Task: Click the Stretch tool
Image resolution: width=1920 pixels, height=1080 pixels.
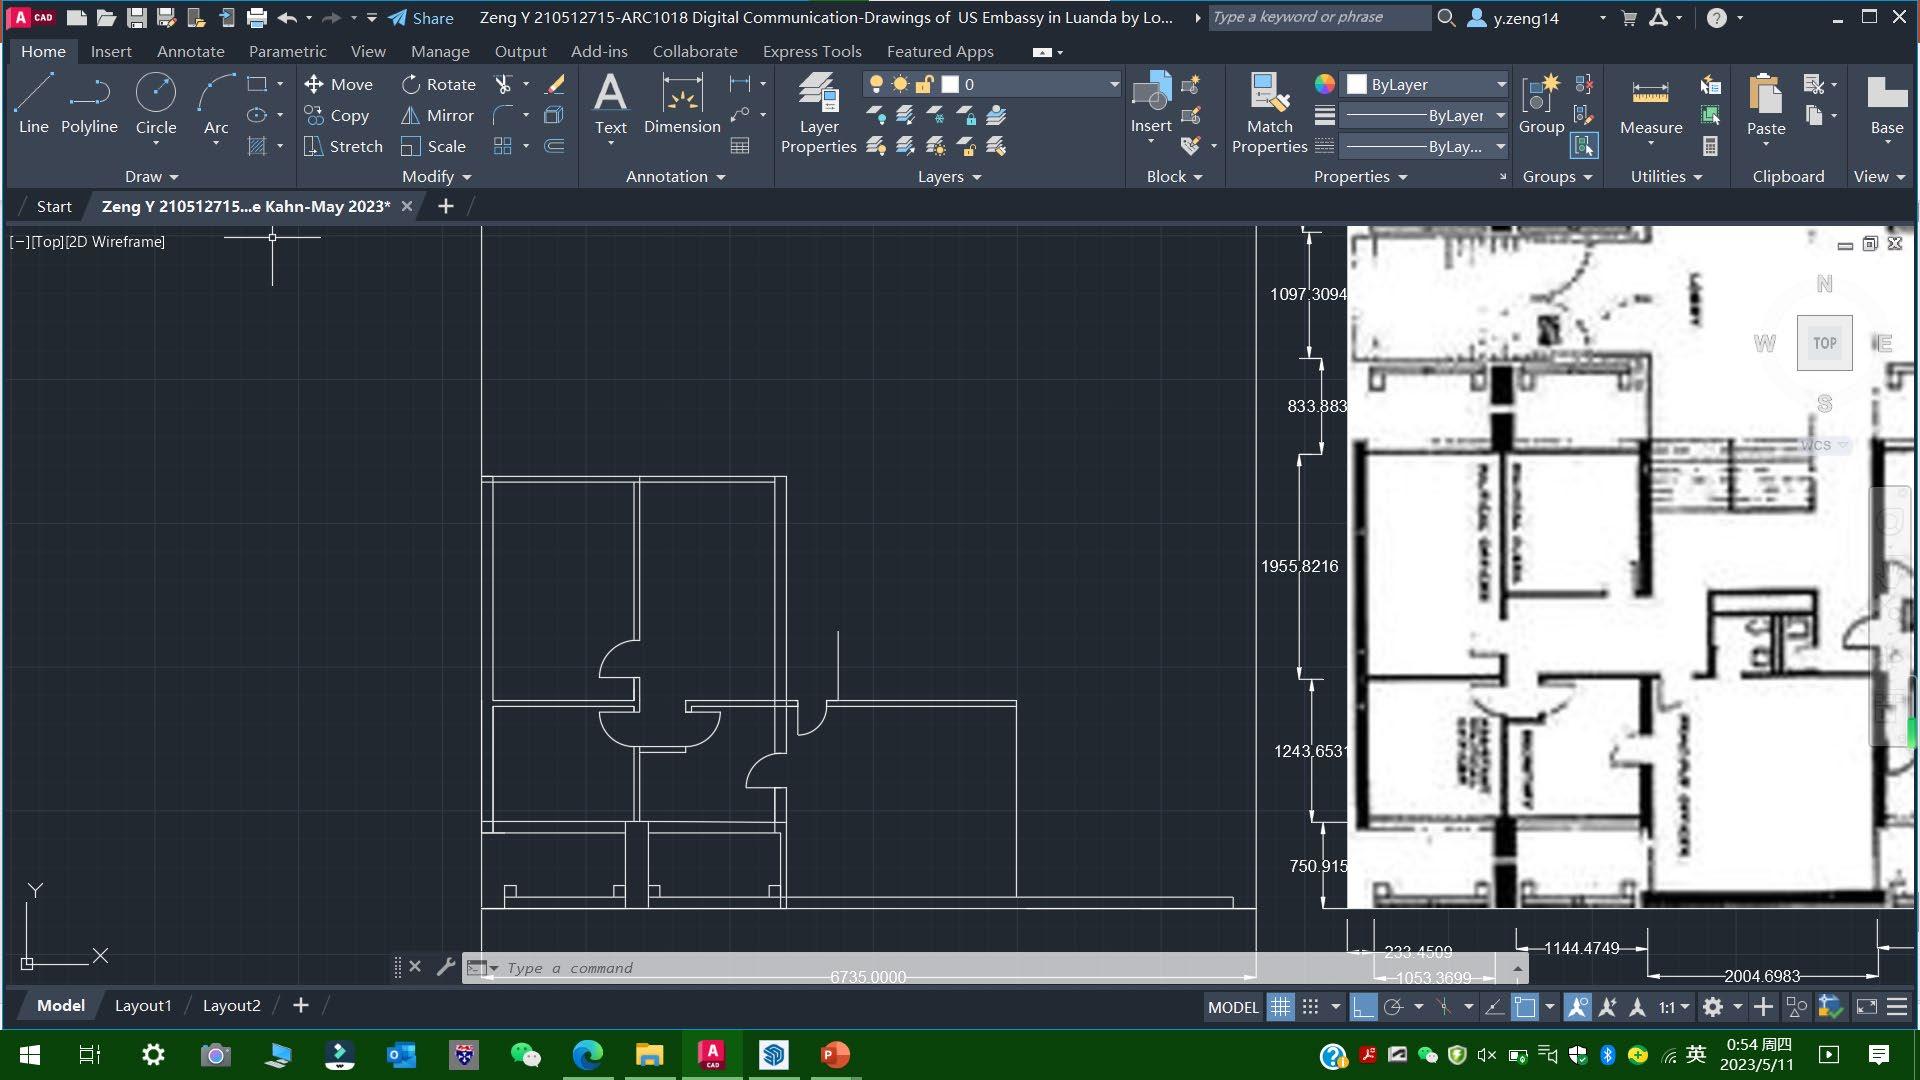Action: click(343, 146)
